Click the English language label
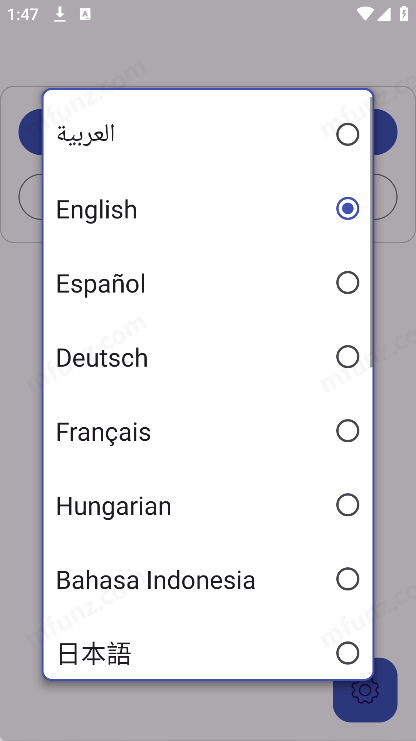The height and width of the screenshot is (741, 416). click(x=96, y=210)
